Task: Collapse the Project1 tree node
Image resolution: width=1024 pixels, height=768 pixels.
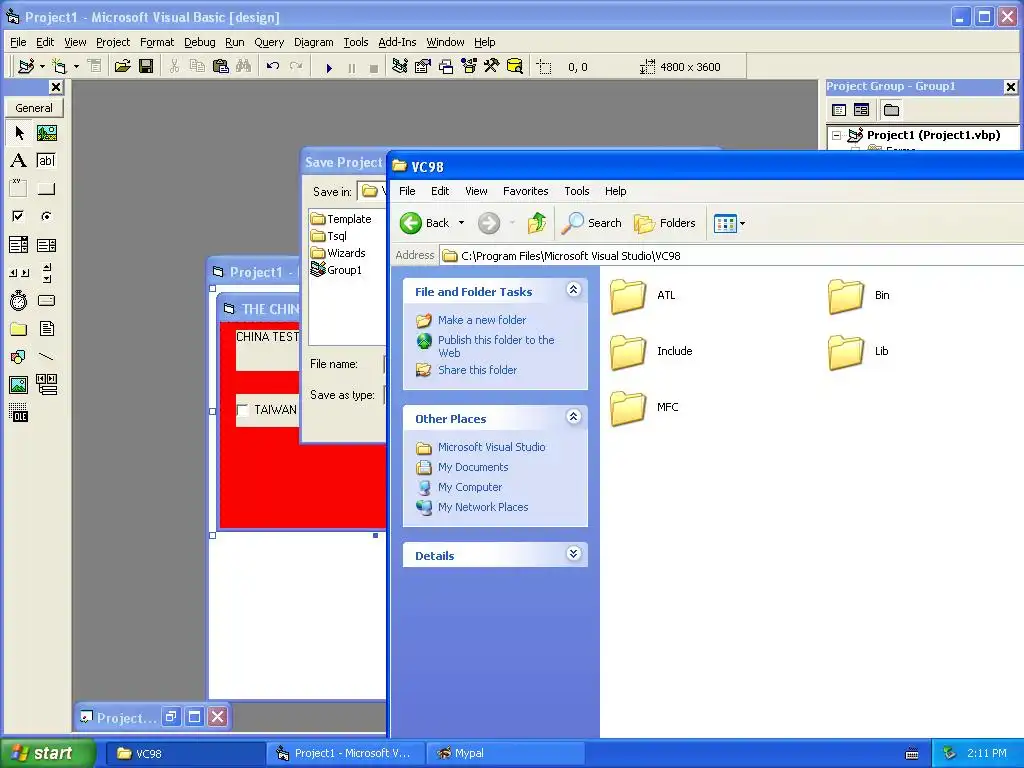Action: click(x=837, y=136)
